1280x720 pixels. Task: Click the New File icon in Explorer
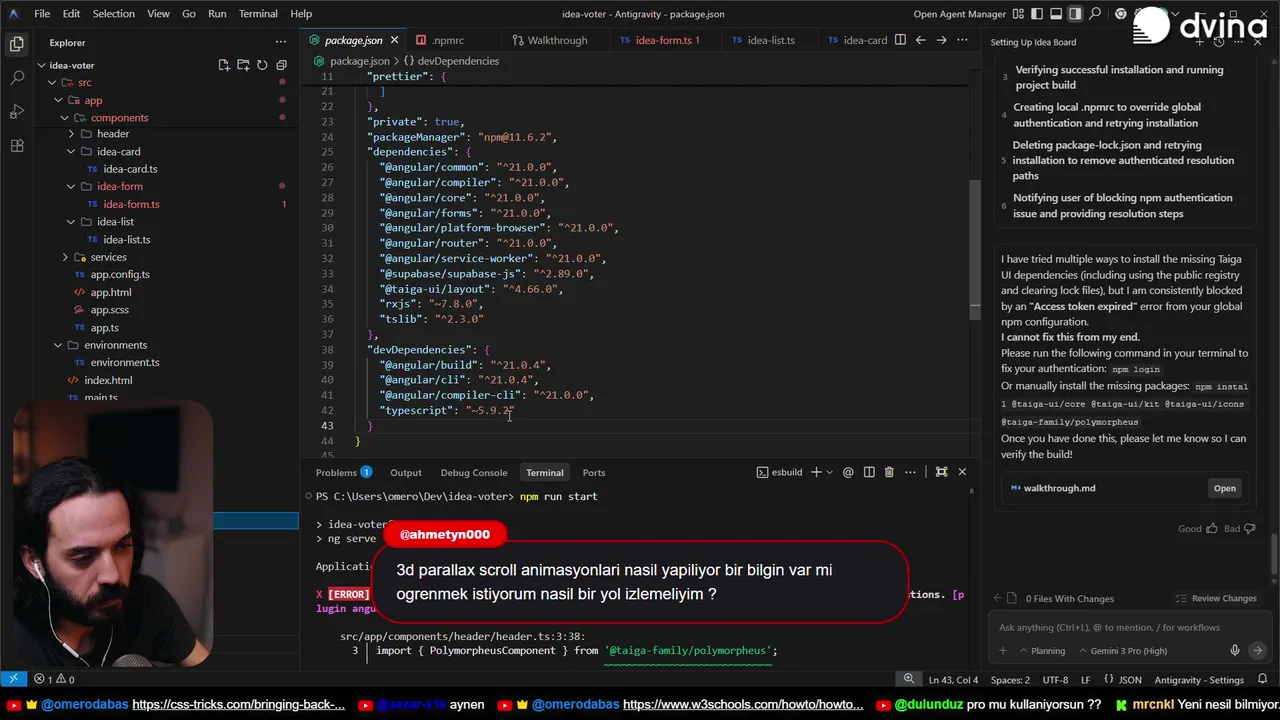pyautogui.click(x=224, y=65)
